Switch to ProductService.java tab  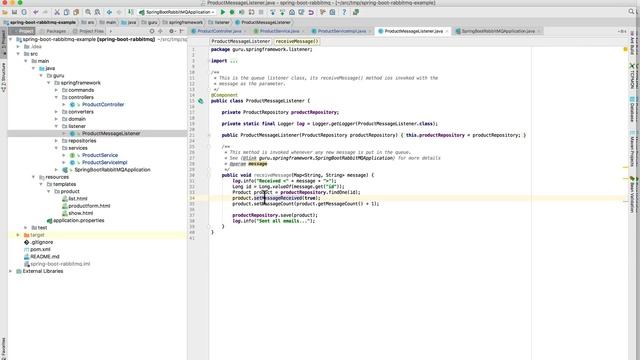279,31
